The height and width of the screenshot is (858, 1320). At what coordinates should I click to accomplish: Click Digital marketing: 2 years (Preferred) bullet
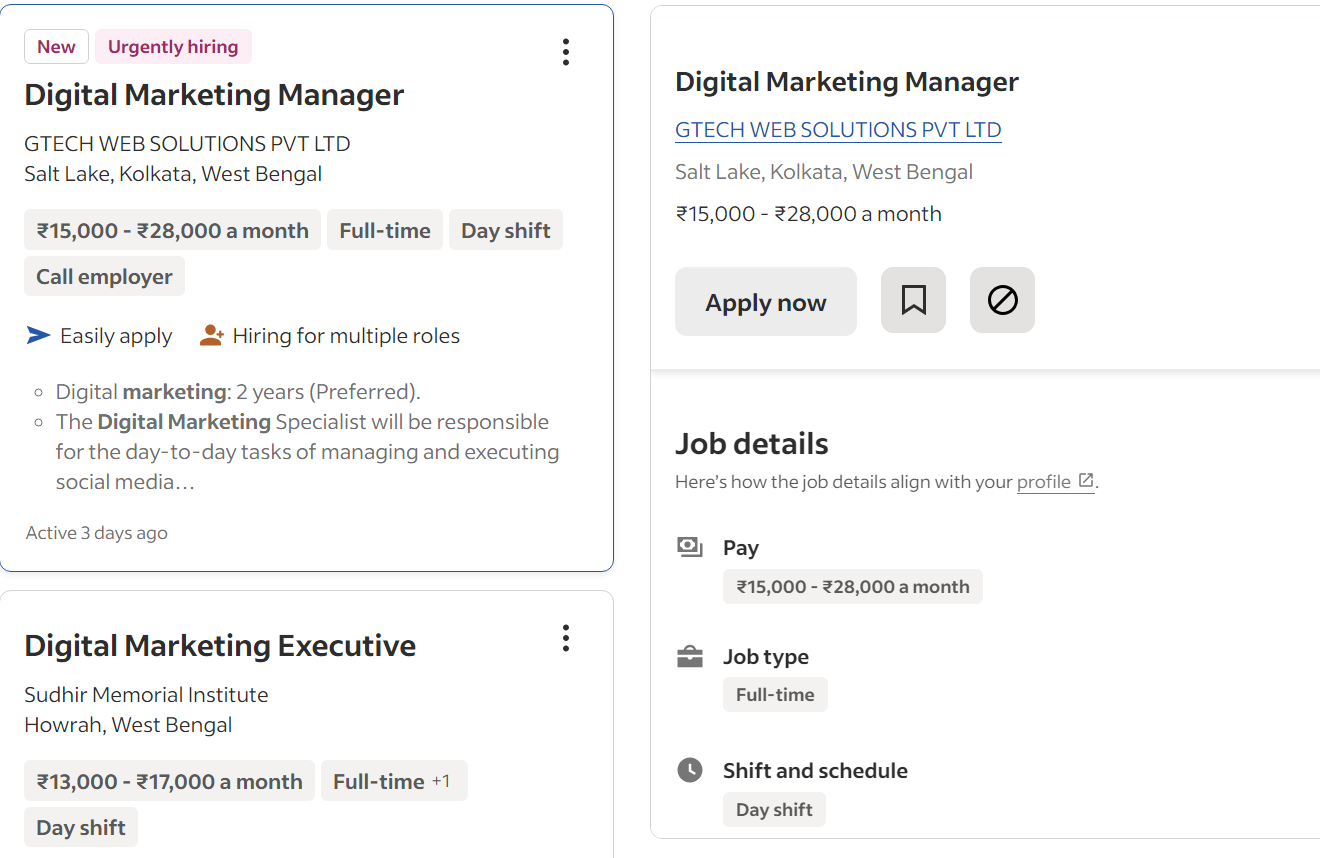(x=238, y=392)
